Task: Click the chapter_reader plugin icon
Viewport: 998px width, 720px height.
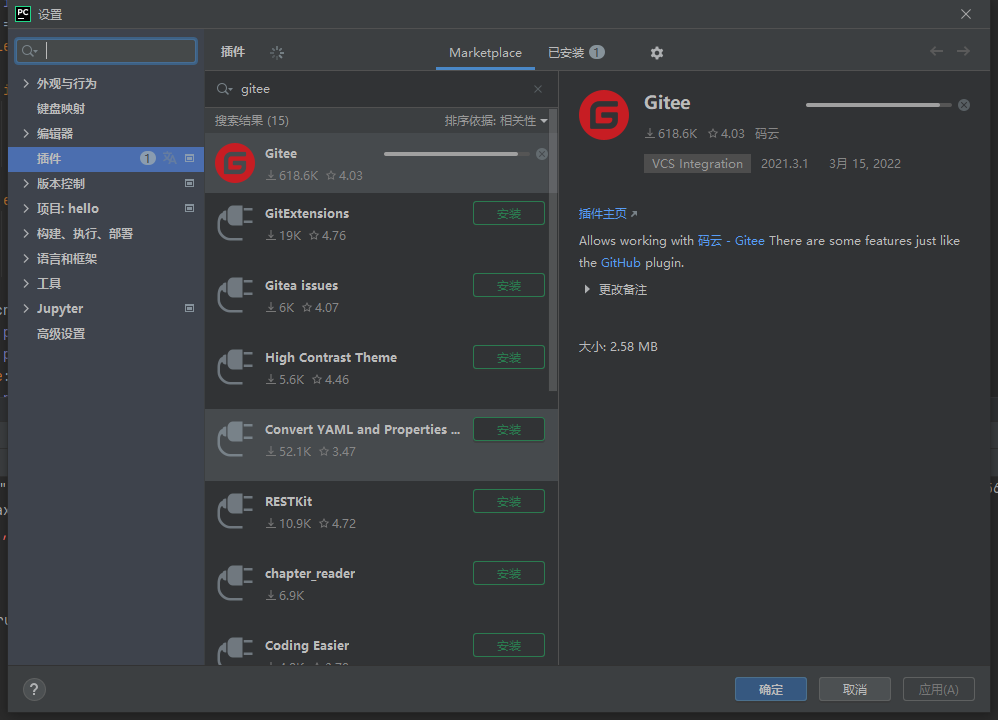Action: click(235, 583)
